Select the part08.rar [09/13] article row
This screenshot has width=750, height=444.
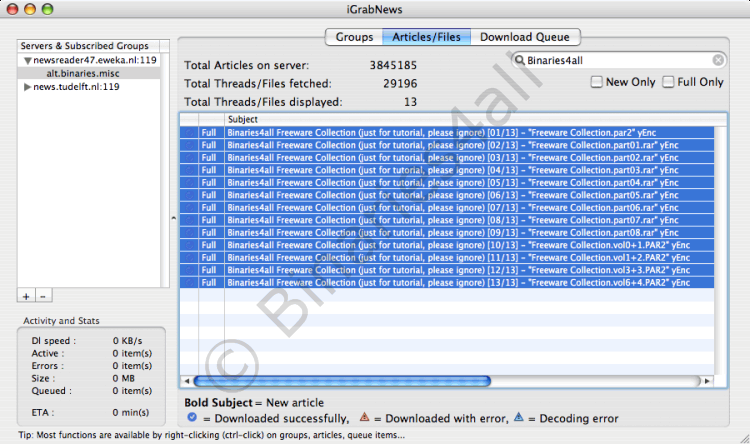[x=447, y=233]
